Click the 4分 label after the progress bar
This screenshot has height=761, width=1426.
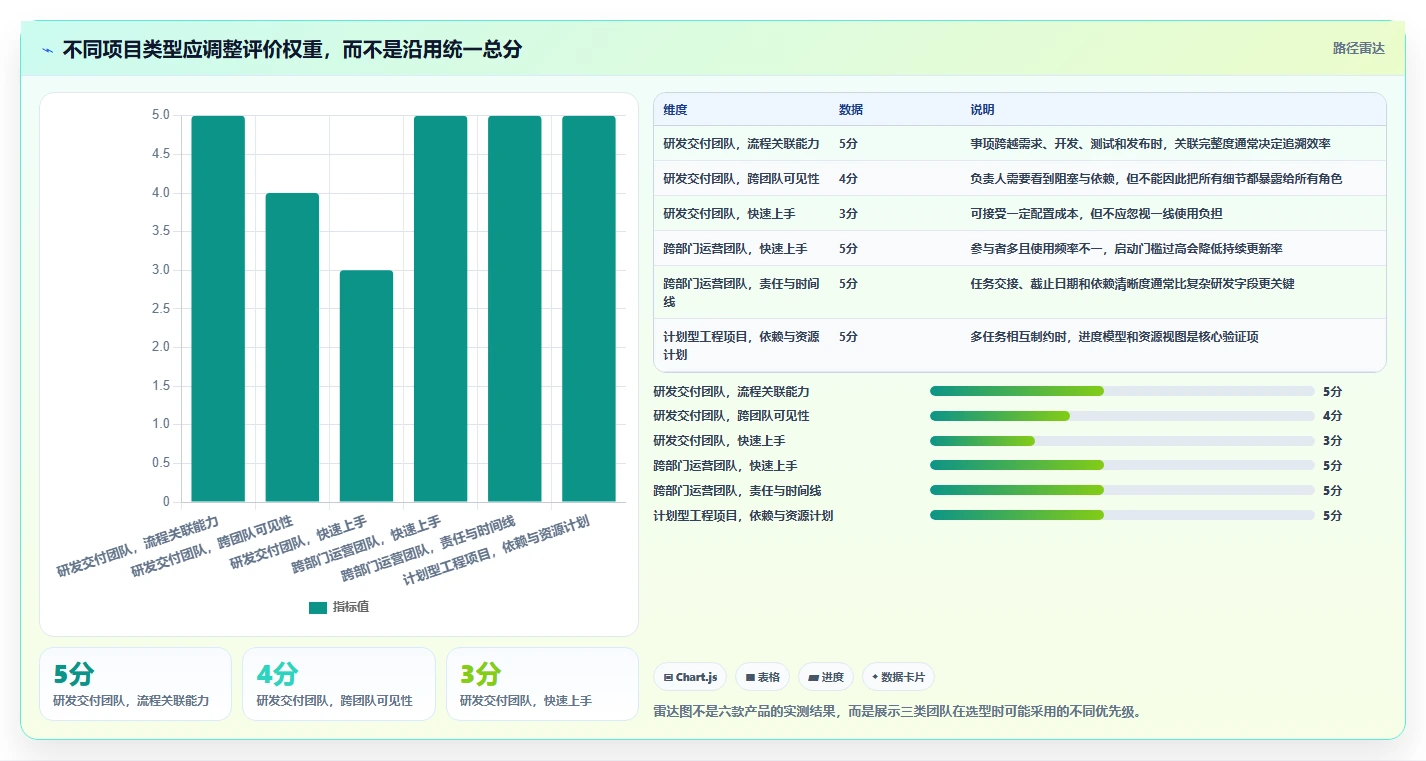point(1332,416)
